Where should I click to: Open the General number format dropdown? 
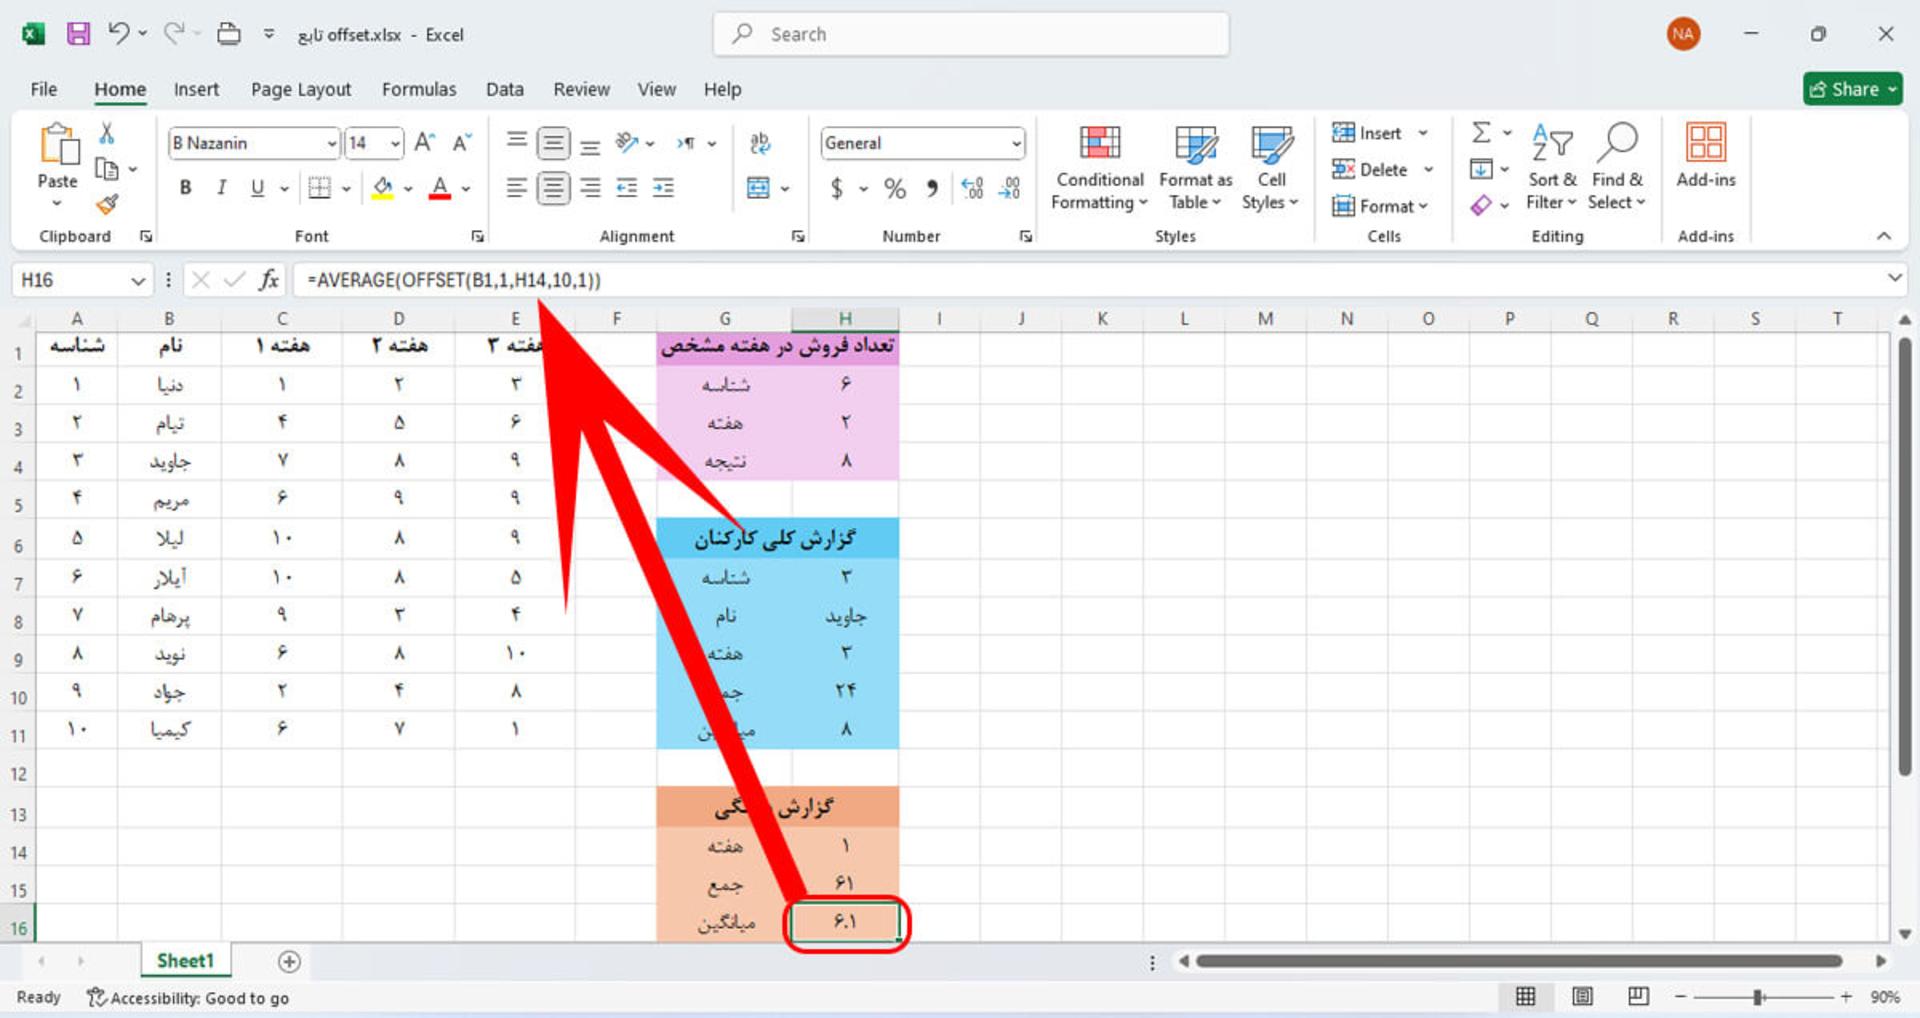coord(1016,143)
